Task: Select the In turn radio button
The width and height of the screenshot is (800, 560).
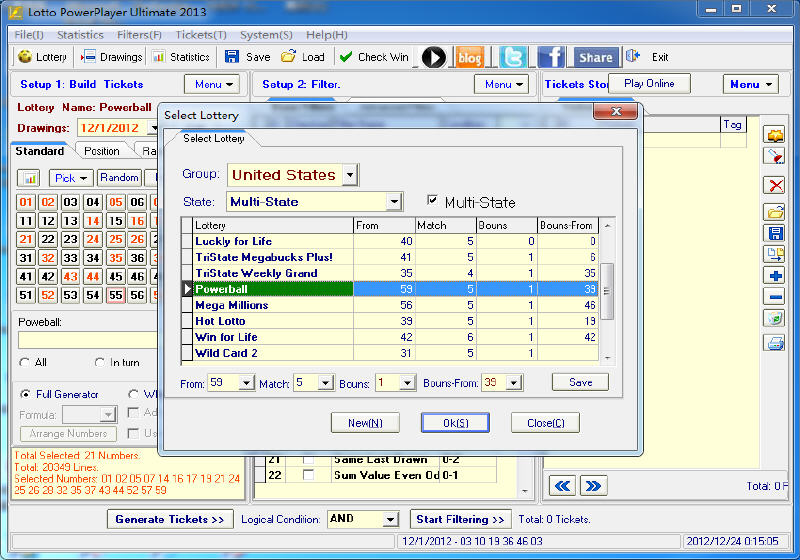Action: click(x=99, y=362)
